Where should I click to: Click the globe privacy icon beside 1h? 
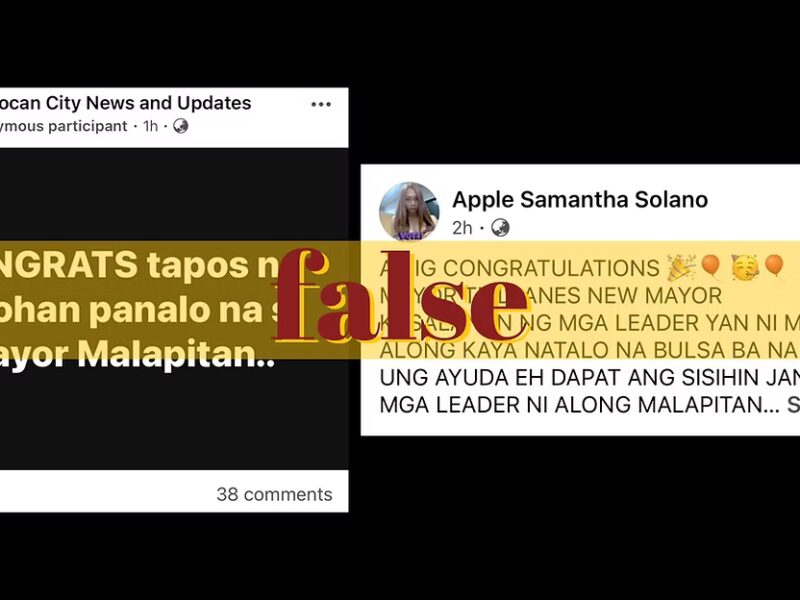tap(181, 126)
